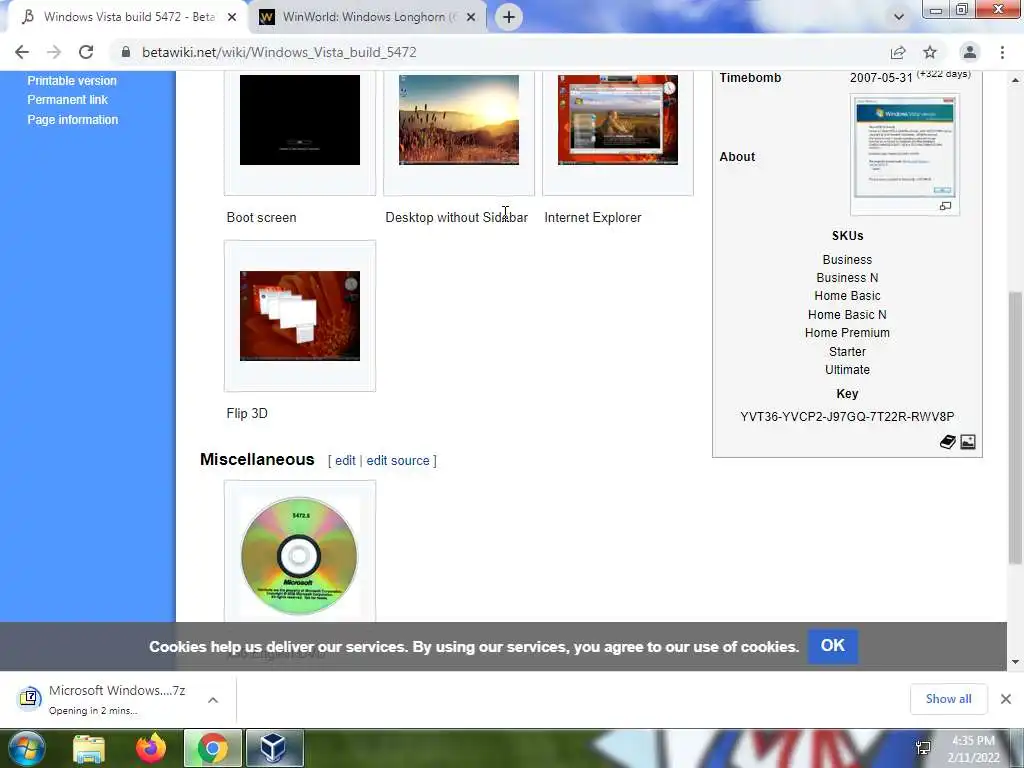Click Show all downloads
Image resolution: width=1024 pixels, height=768 pixels.
[948, 699]
